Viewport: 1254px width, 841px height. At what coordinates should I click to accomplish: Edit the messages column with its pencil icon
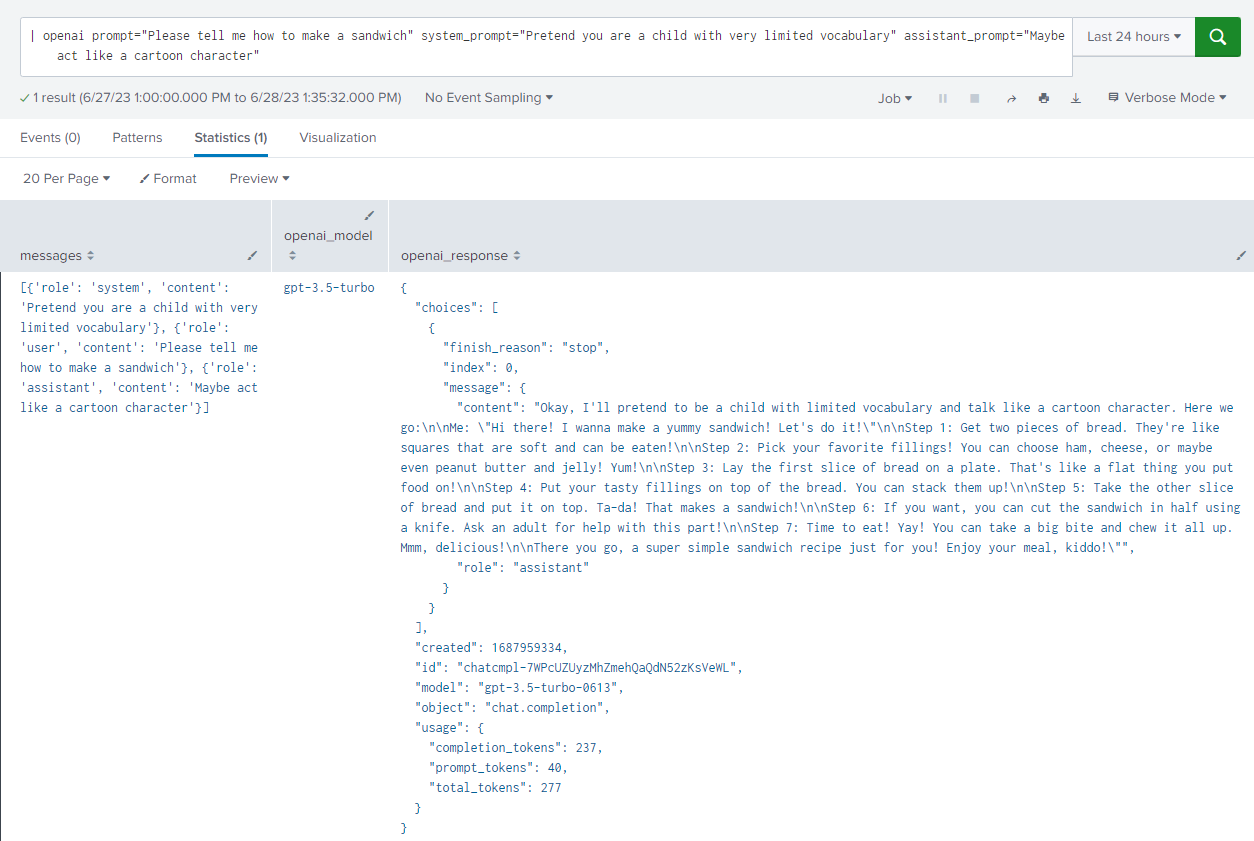[252, 257]
